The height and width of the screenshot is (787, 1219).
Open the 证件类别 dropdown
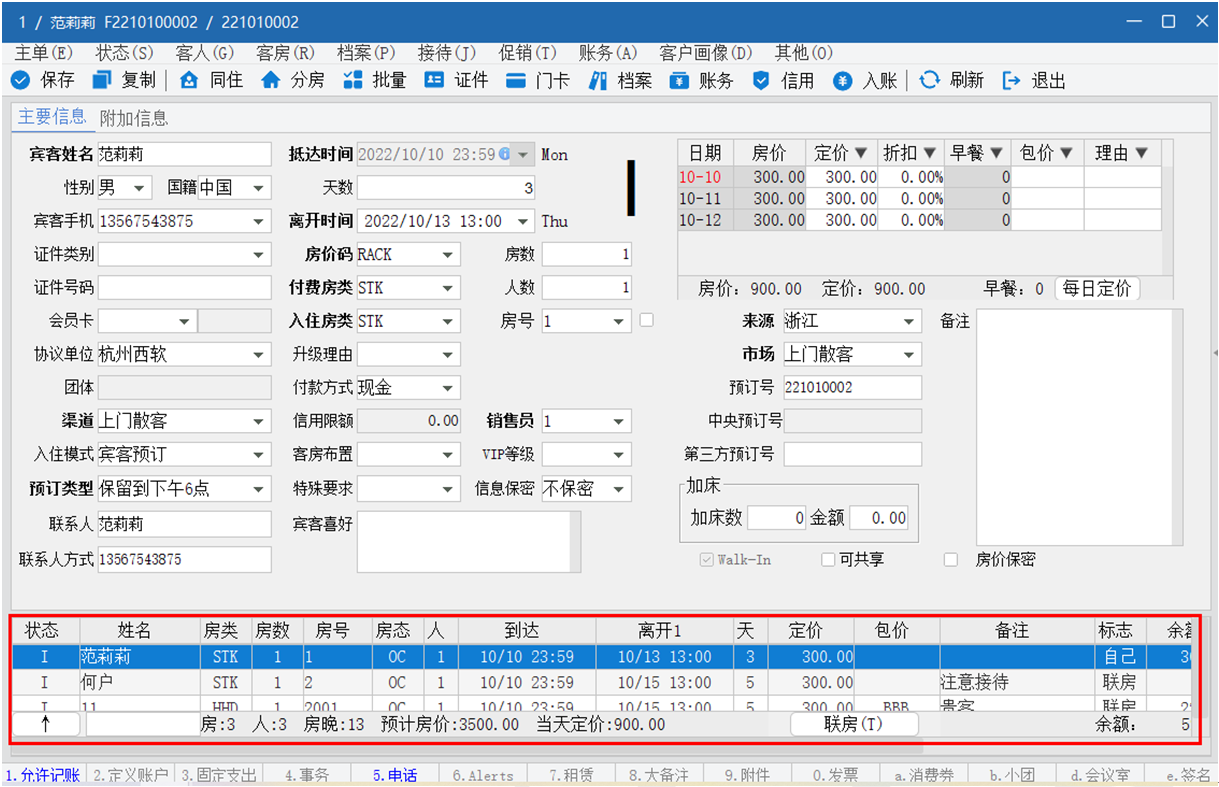259,254
